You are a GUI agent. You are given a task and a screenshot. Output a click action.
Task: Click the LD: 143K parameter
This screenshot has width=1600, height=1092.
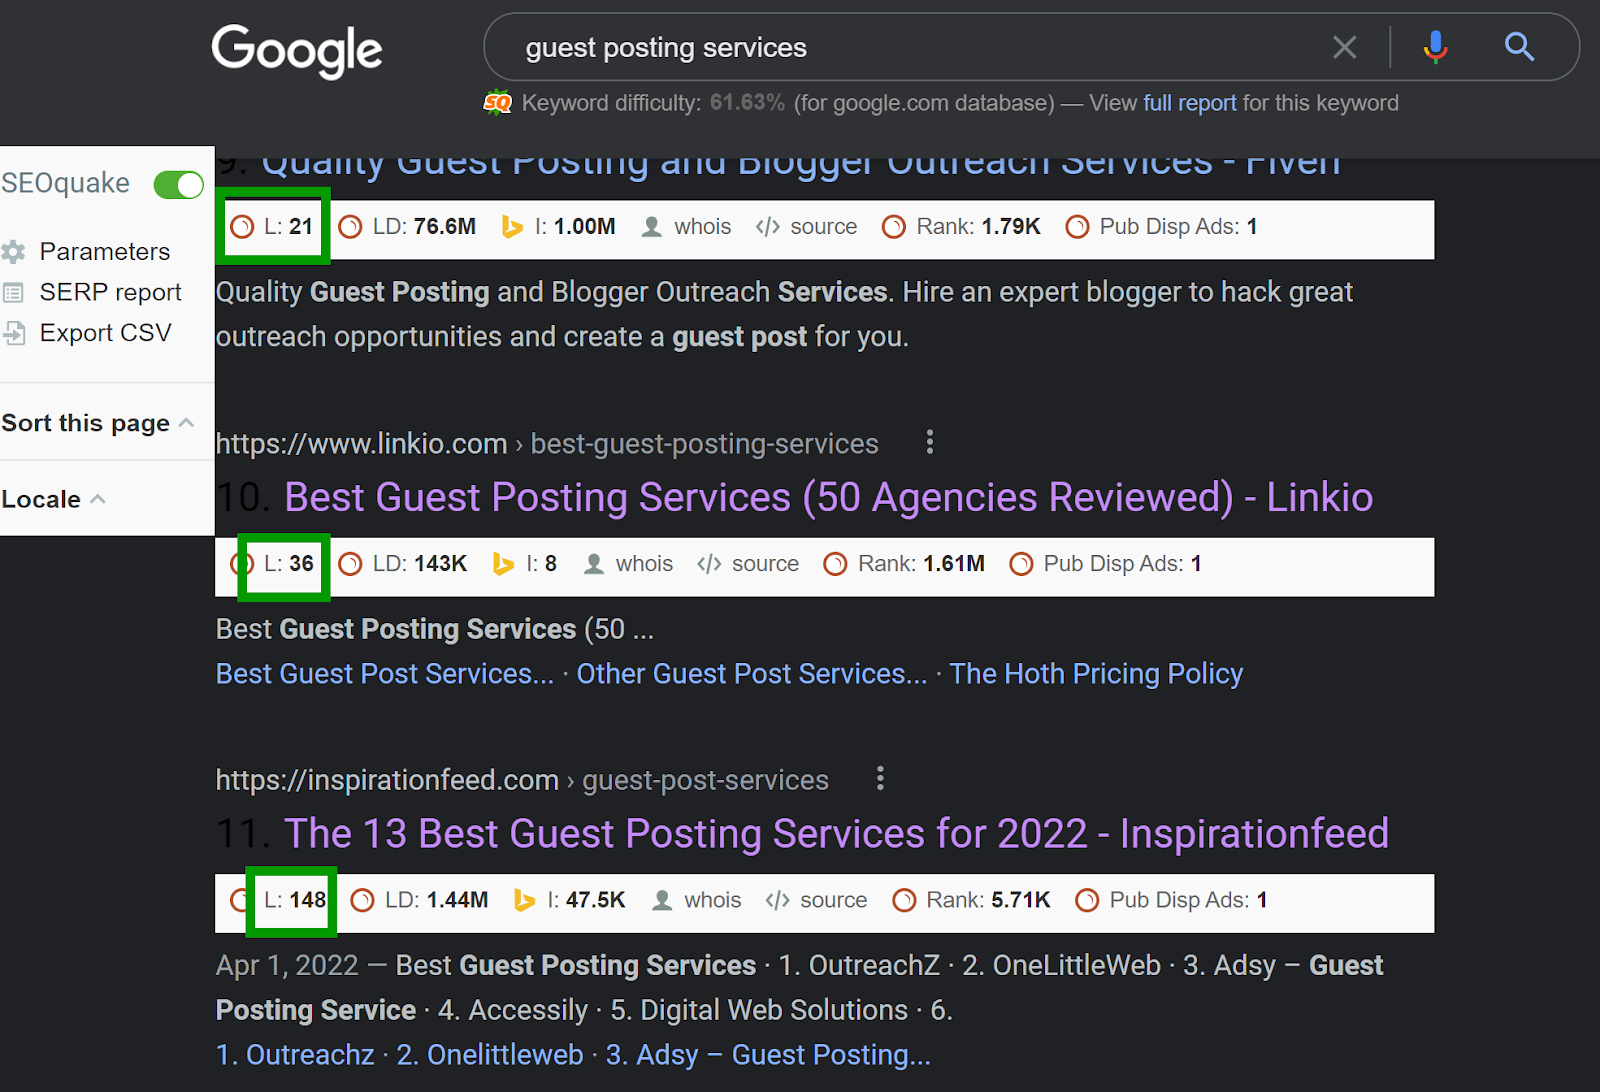(x=403, y=564)
